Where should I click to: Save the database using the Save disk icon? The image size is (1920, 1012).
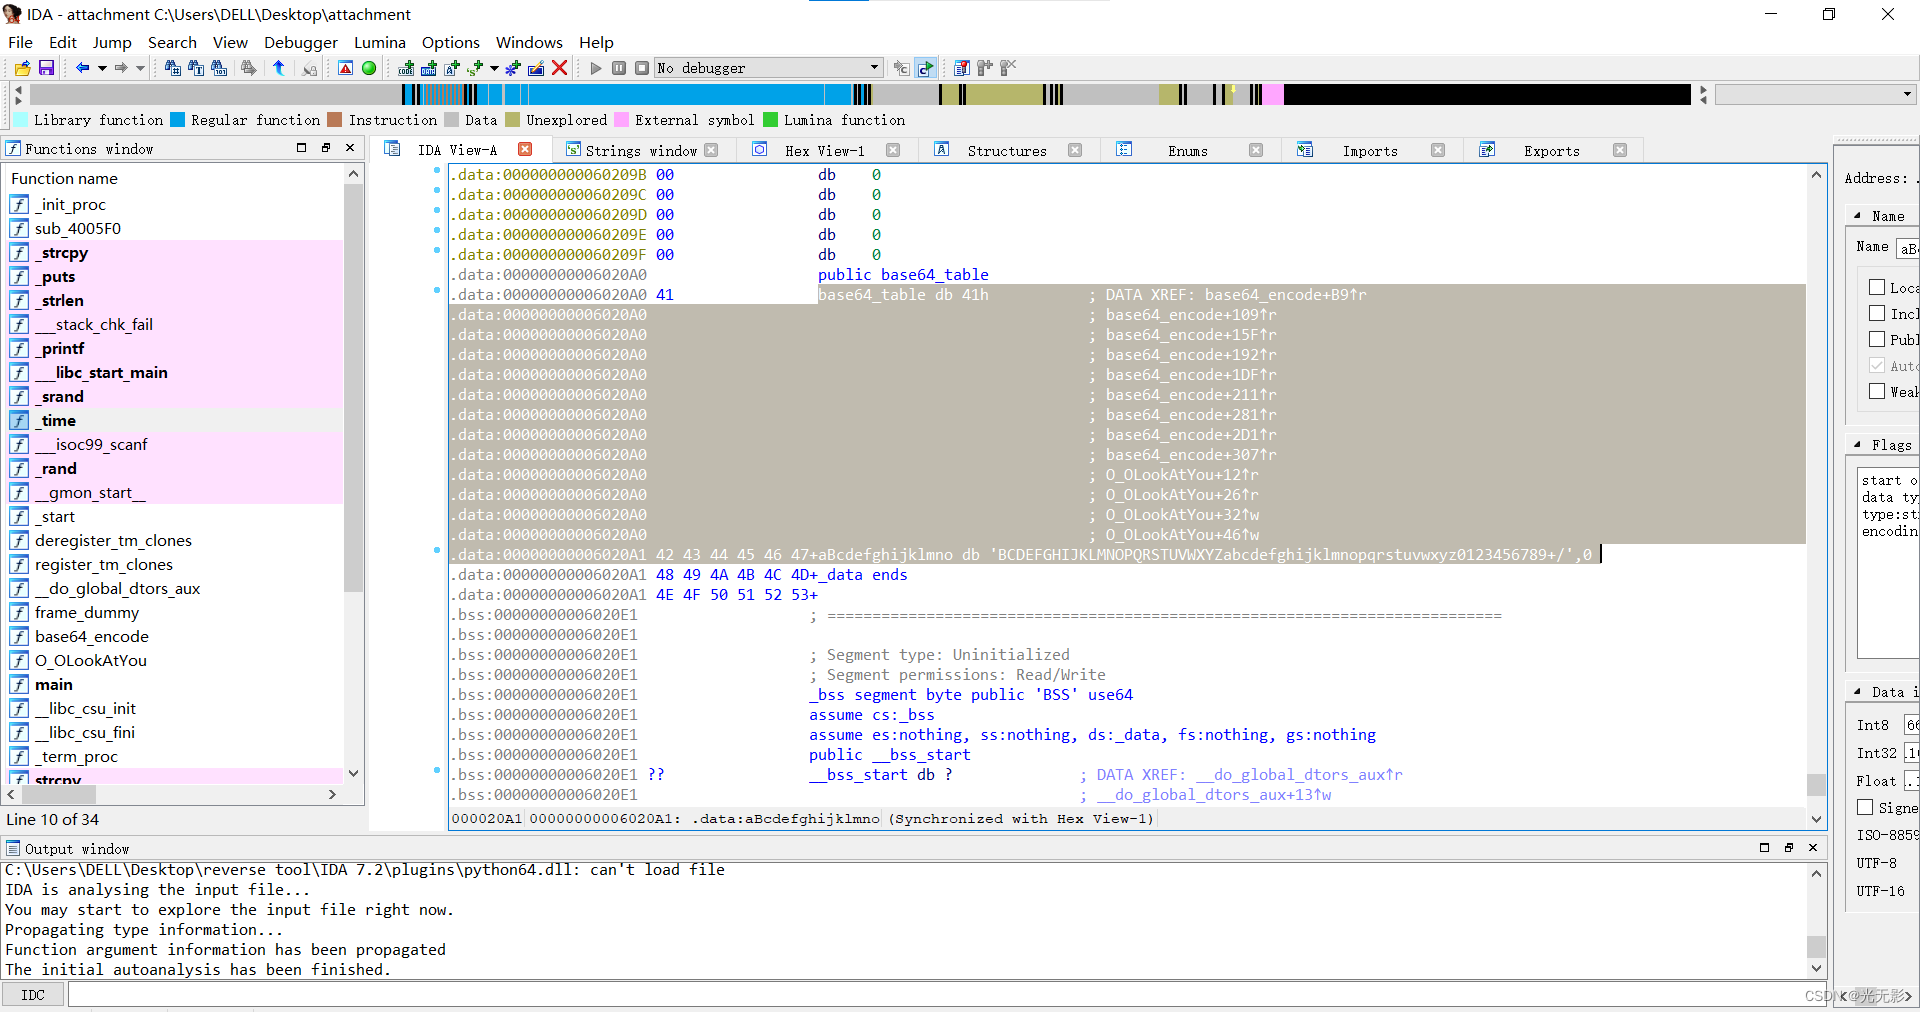(x=47, y=68)
